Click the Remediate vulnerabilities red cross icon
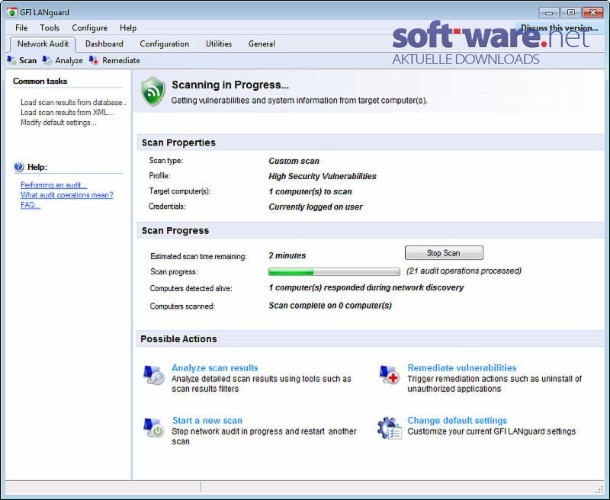Screen dimensions: 610x500 pyautogui.click(x=389, y=375)
